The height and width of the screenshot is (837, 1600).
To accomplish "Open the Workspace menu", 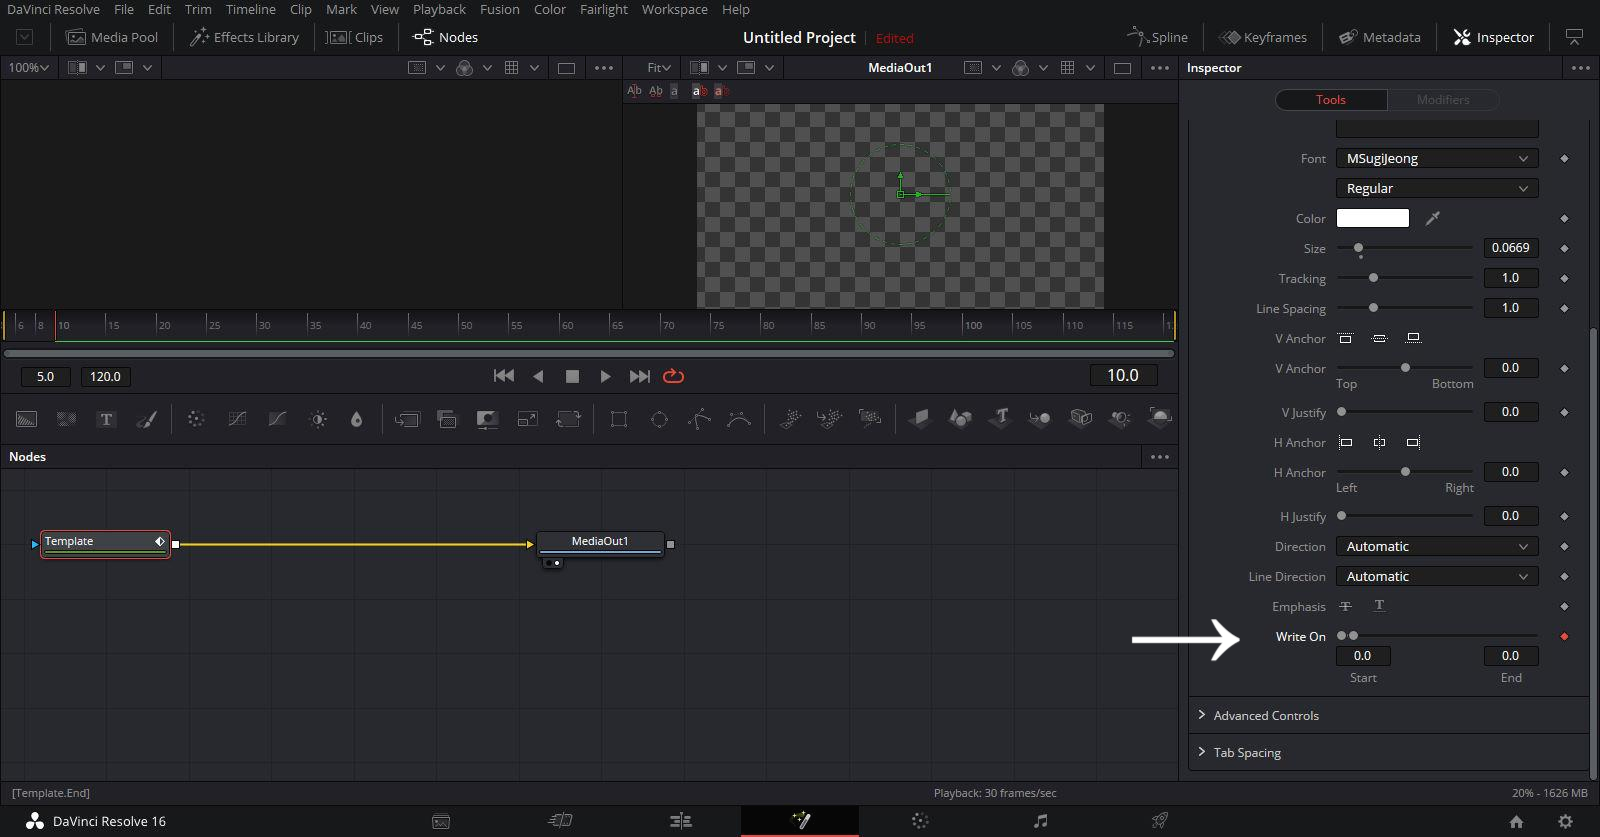I will coord(674,9).
